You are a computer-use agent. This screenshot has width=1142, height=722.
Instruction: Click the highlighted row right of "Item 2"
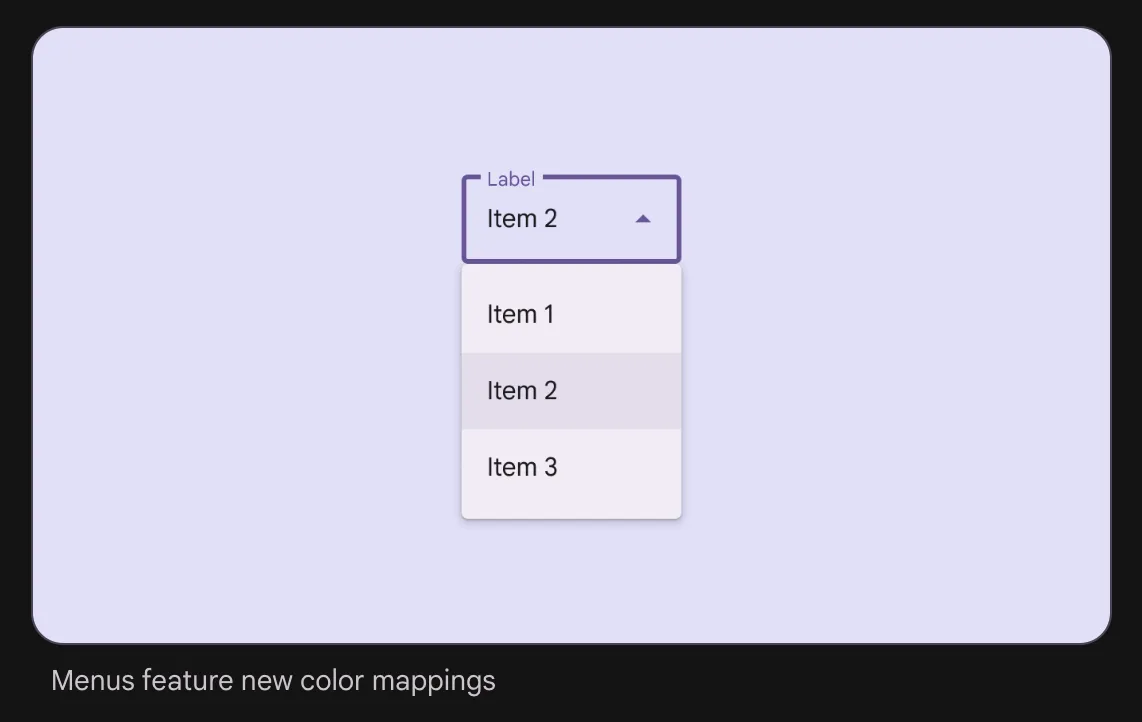tap(620, 391)
